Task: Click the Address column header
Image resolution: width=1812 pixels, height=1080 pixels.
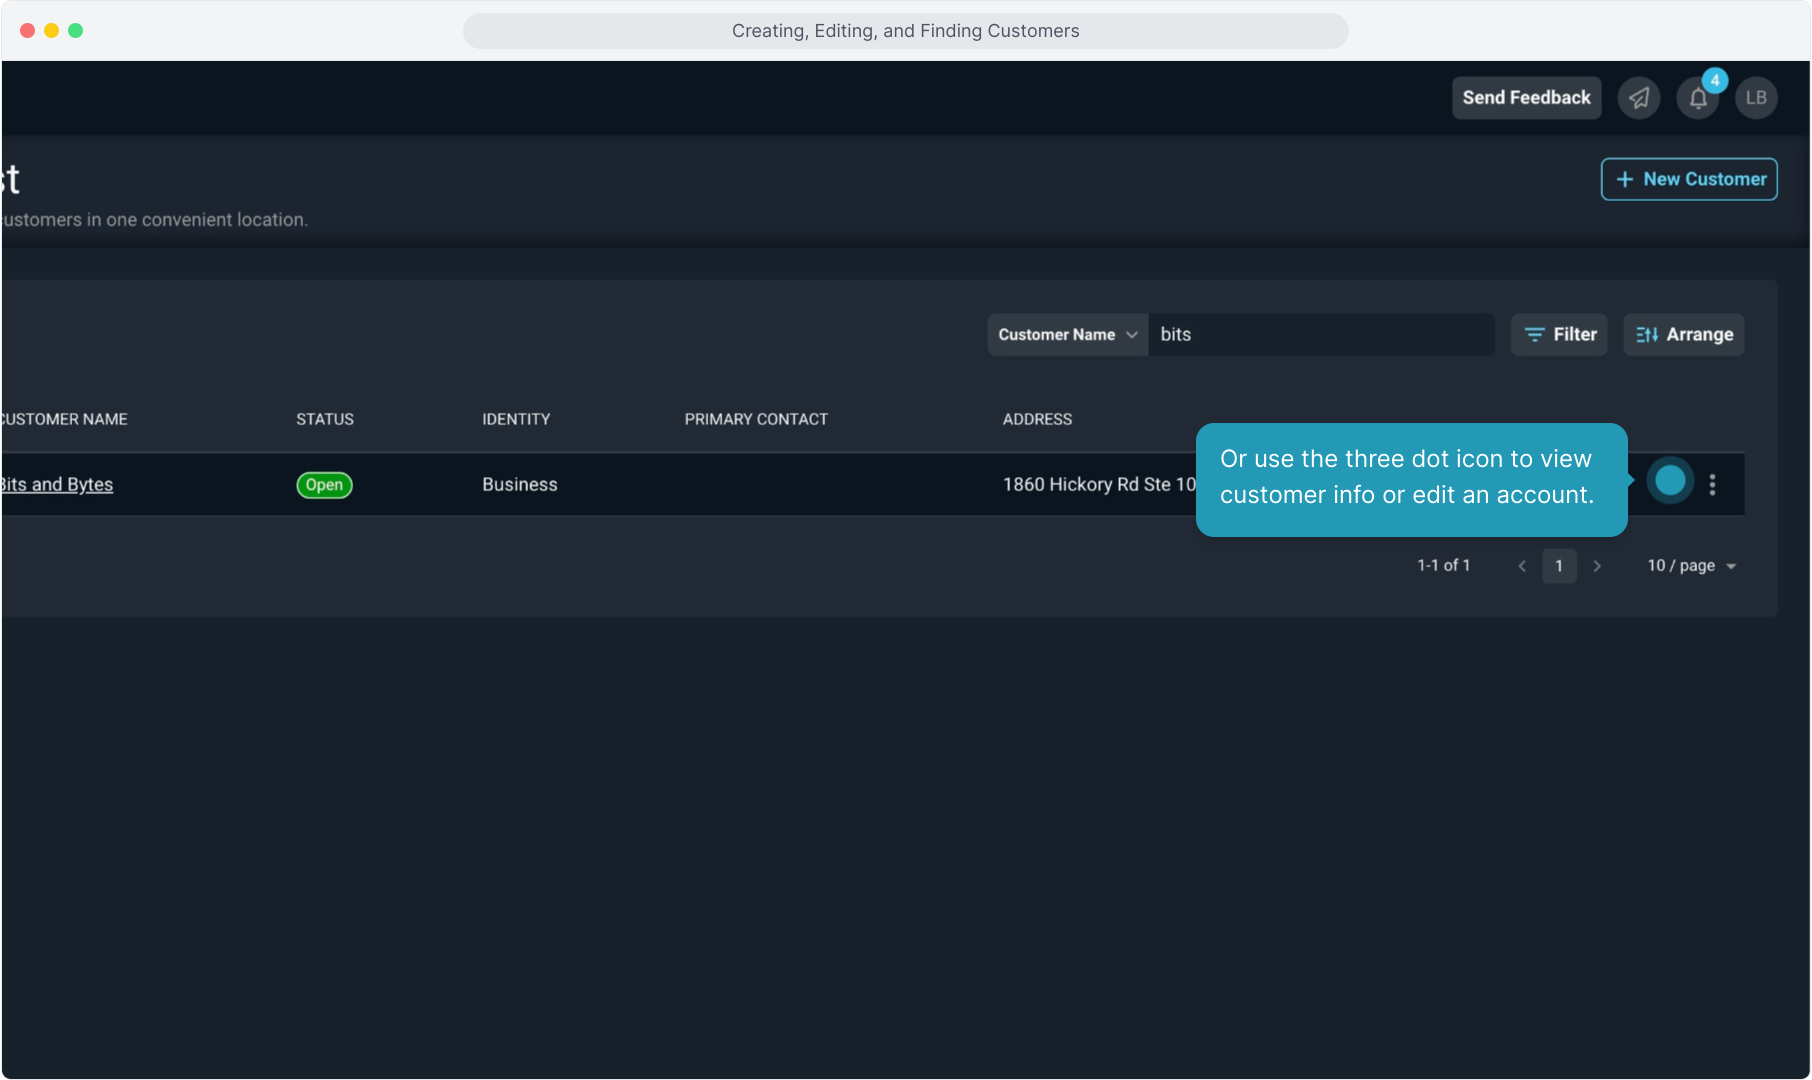Action: coord(1036,419)
